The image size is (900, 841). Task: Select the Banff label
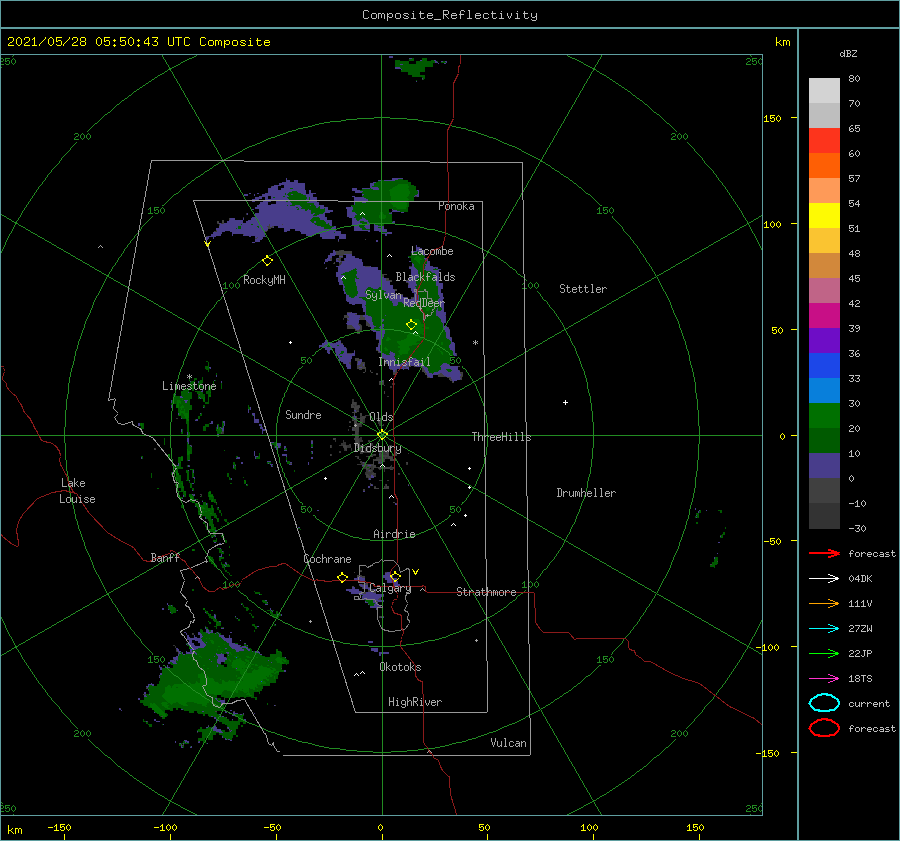click(x=165, y=557)
